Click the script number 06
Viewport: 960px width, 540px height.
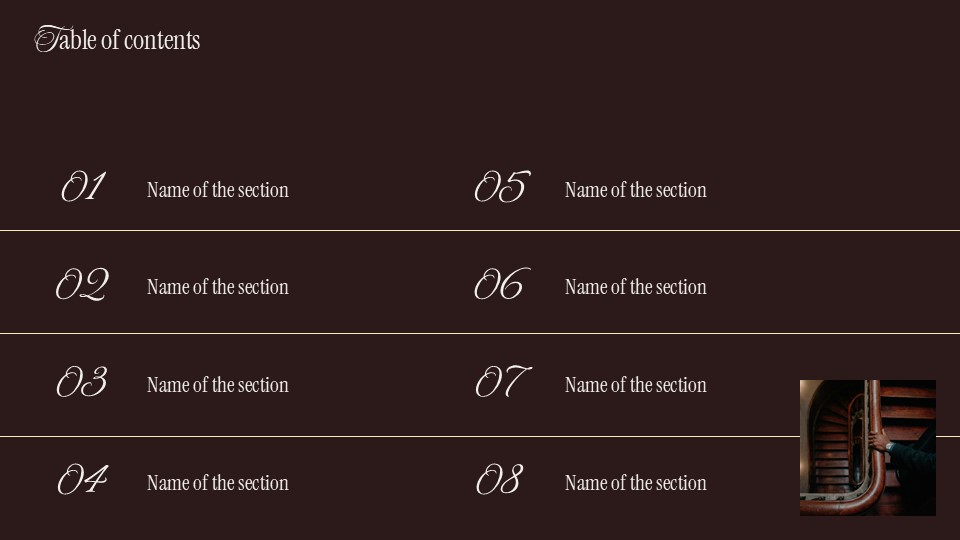point(498,286)
